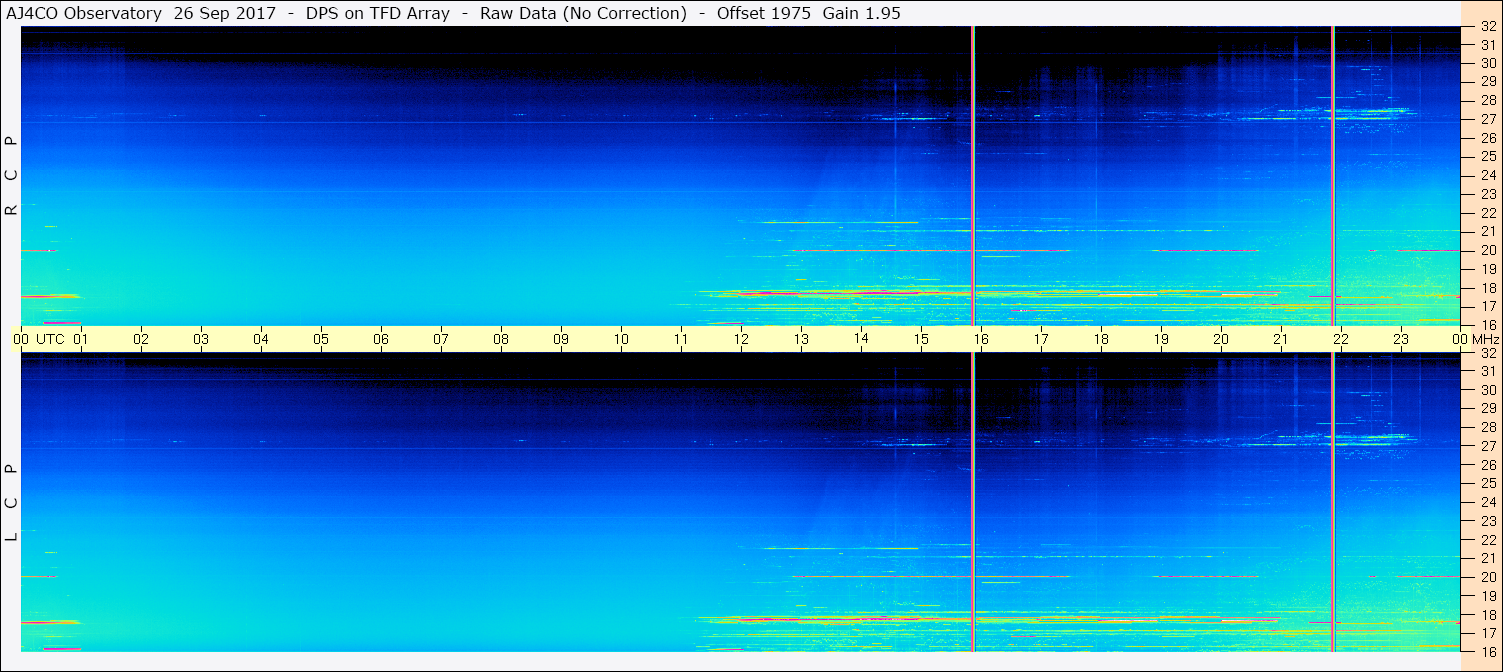Image resolution: width=1503 pixels, height=672 pixels.
Task: Click the 00 UTC time axis label
Action: coord(39,339)
